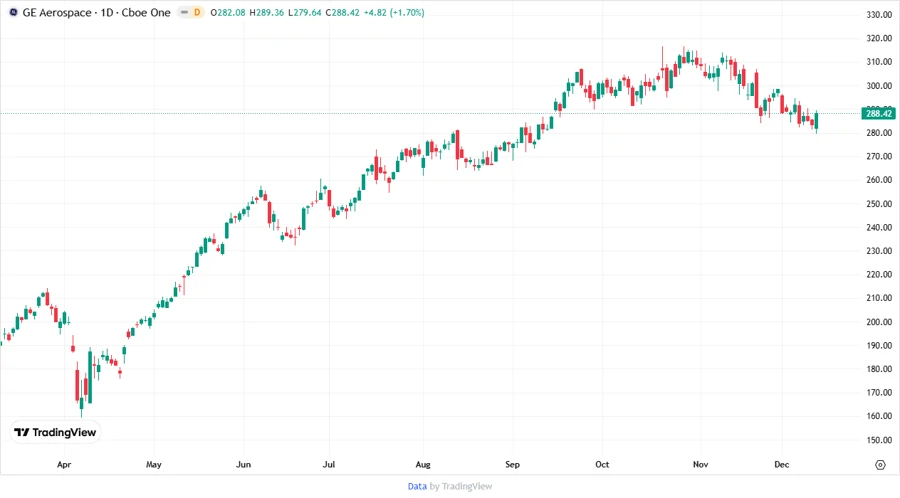The image size is (900, 498).
Task: Click the May label on time axis
Action: (x=154, y=464)
